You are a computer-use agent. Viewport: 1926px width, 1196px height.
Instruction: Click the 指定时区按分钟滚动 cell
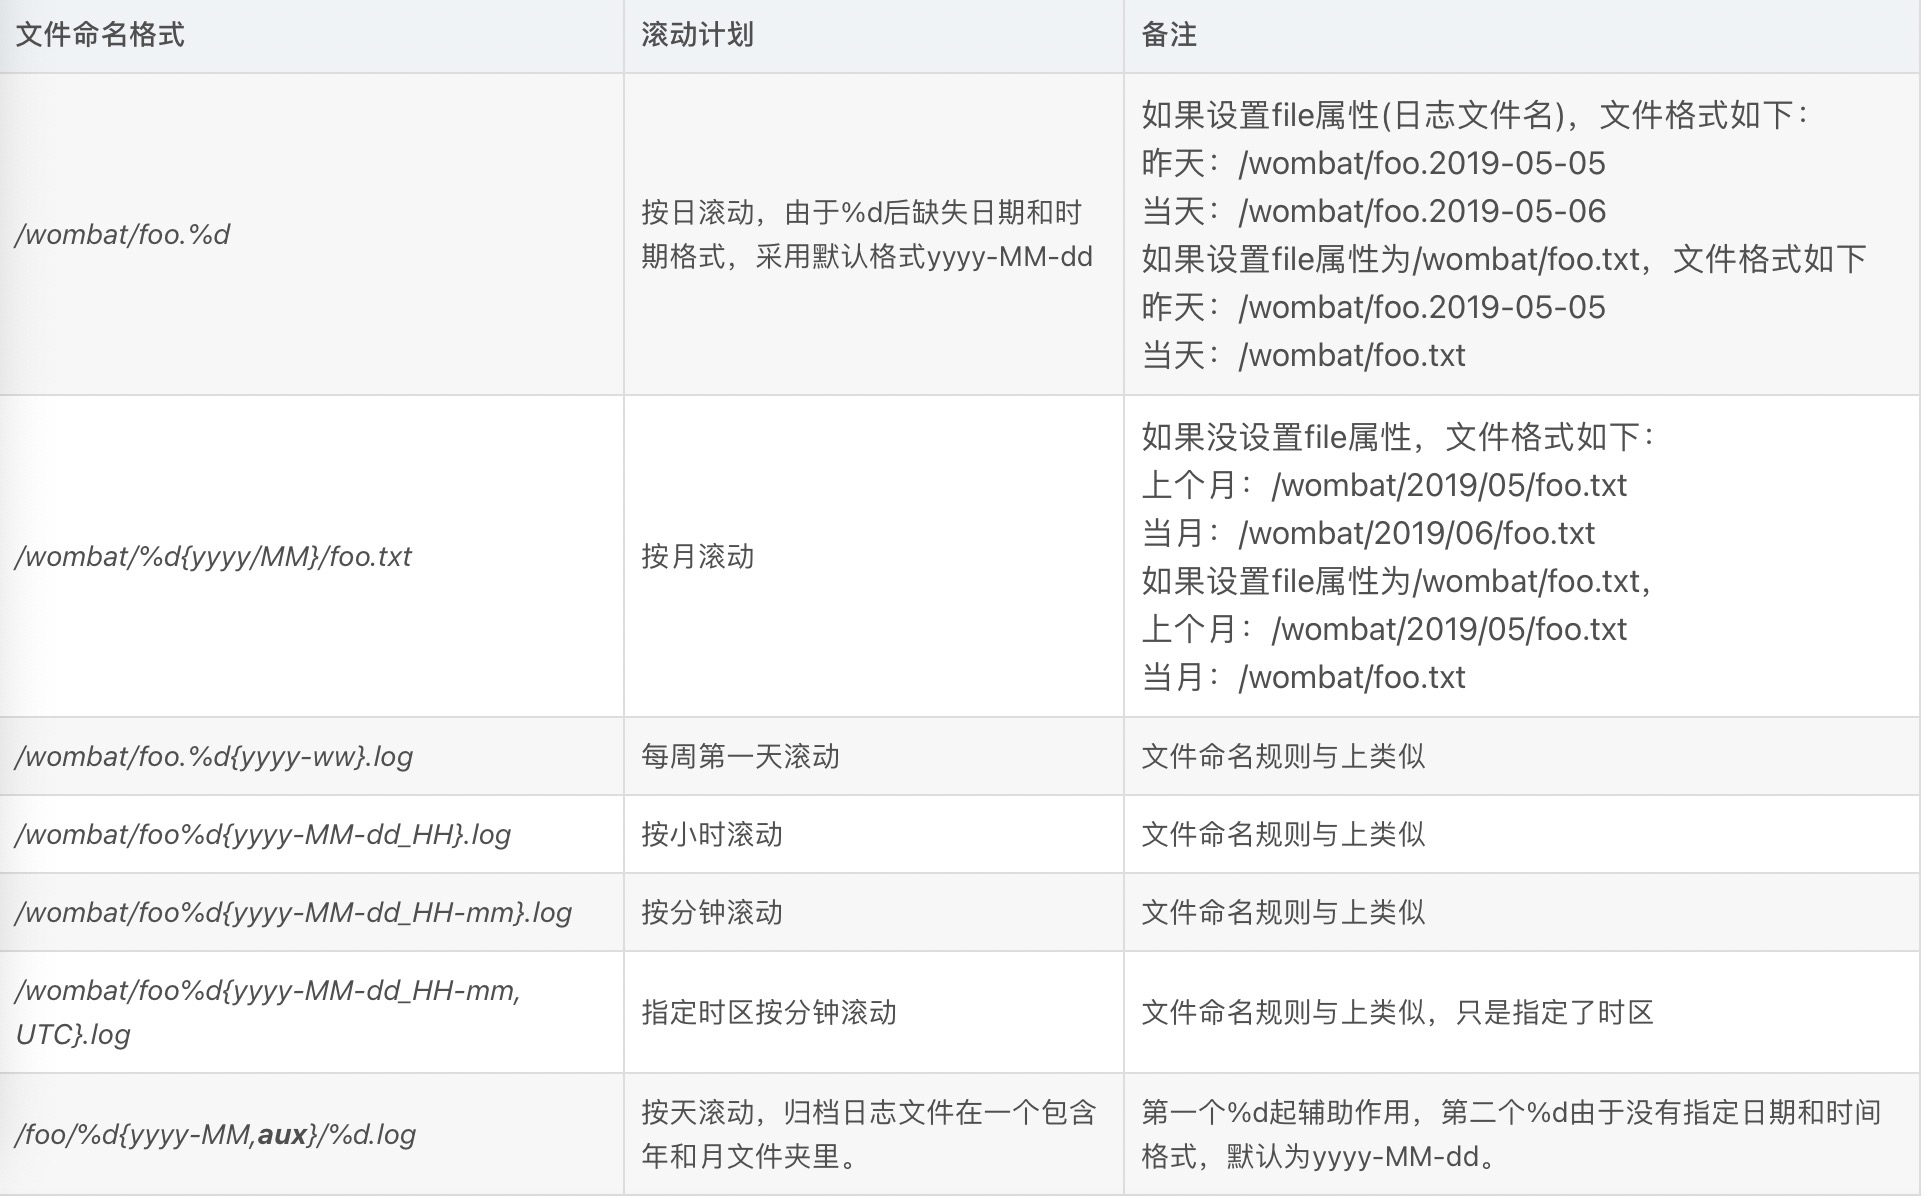click(768, 1012)
